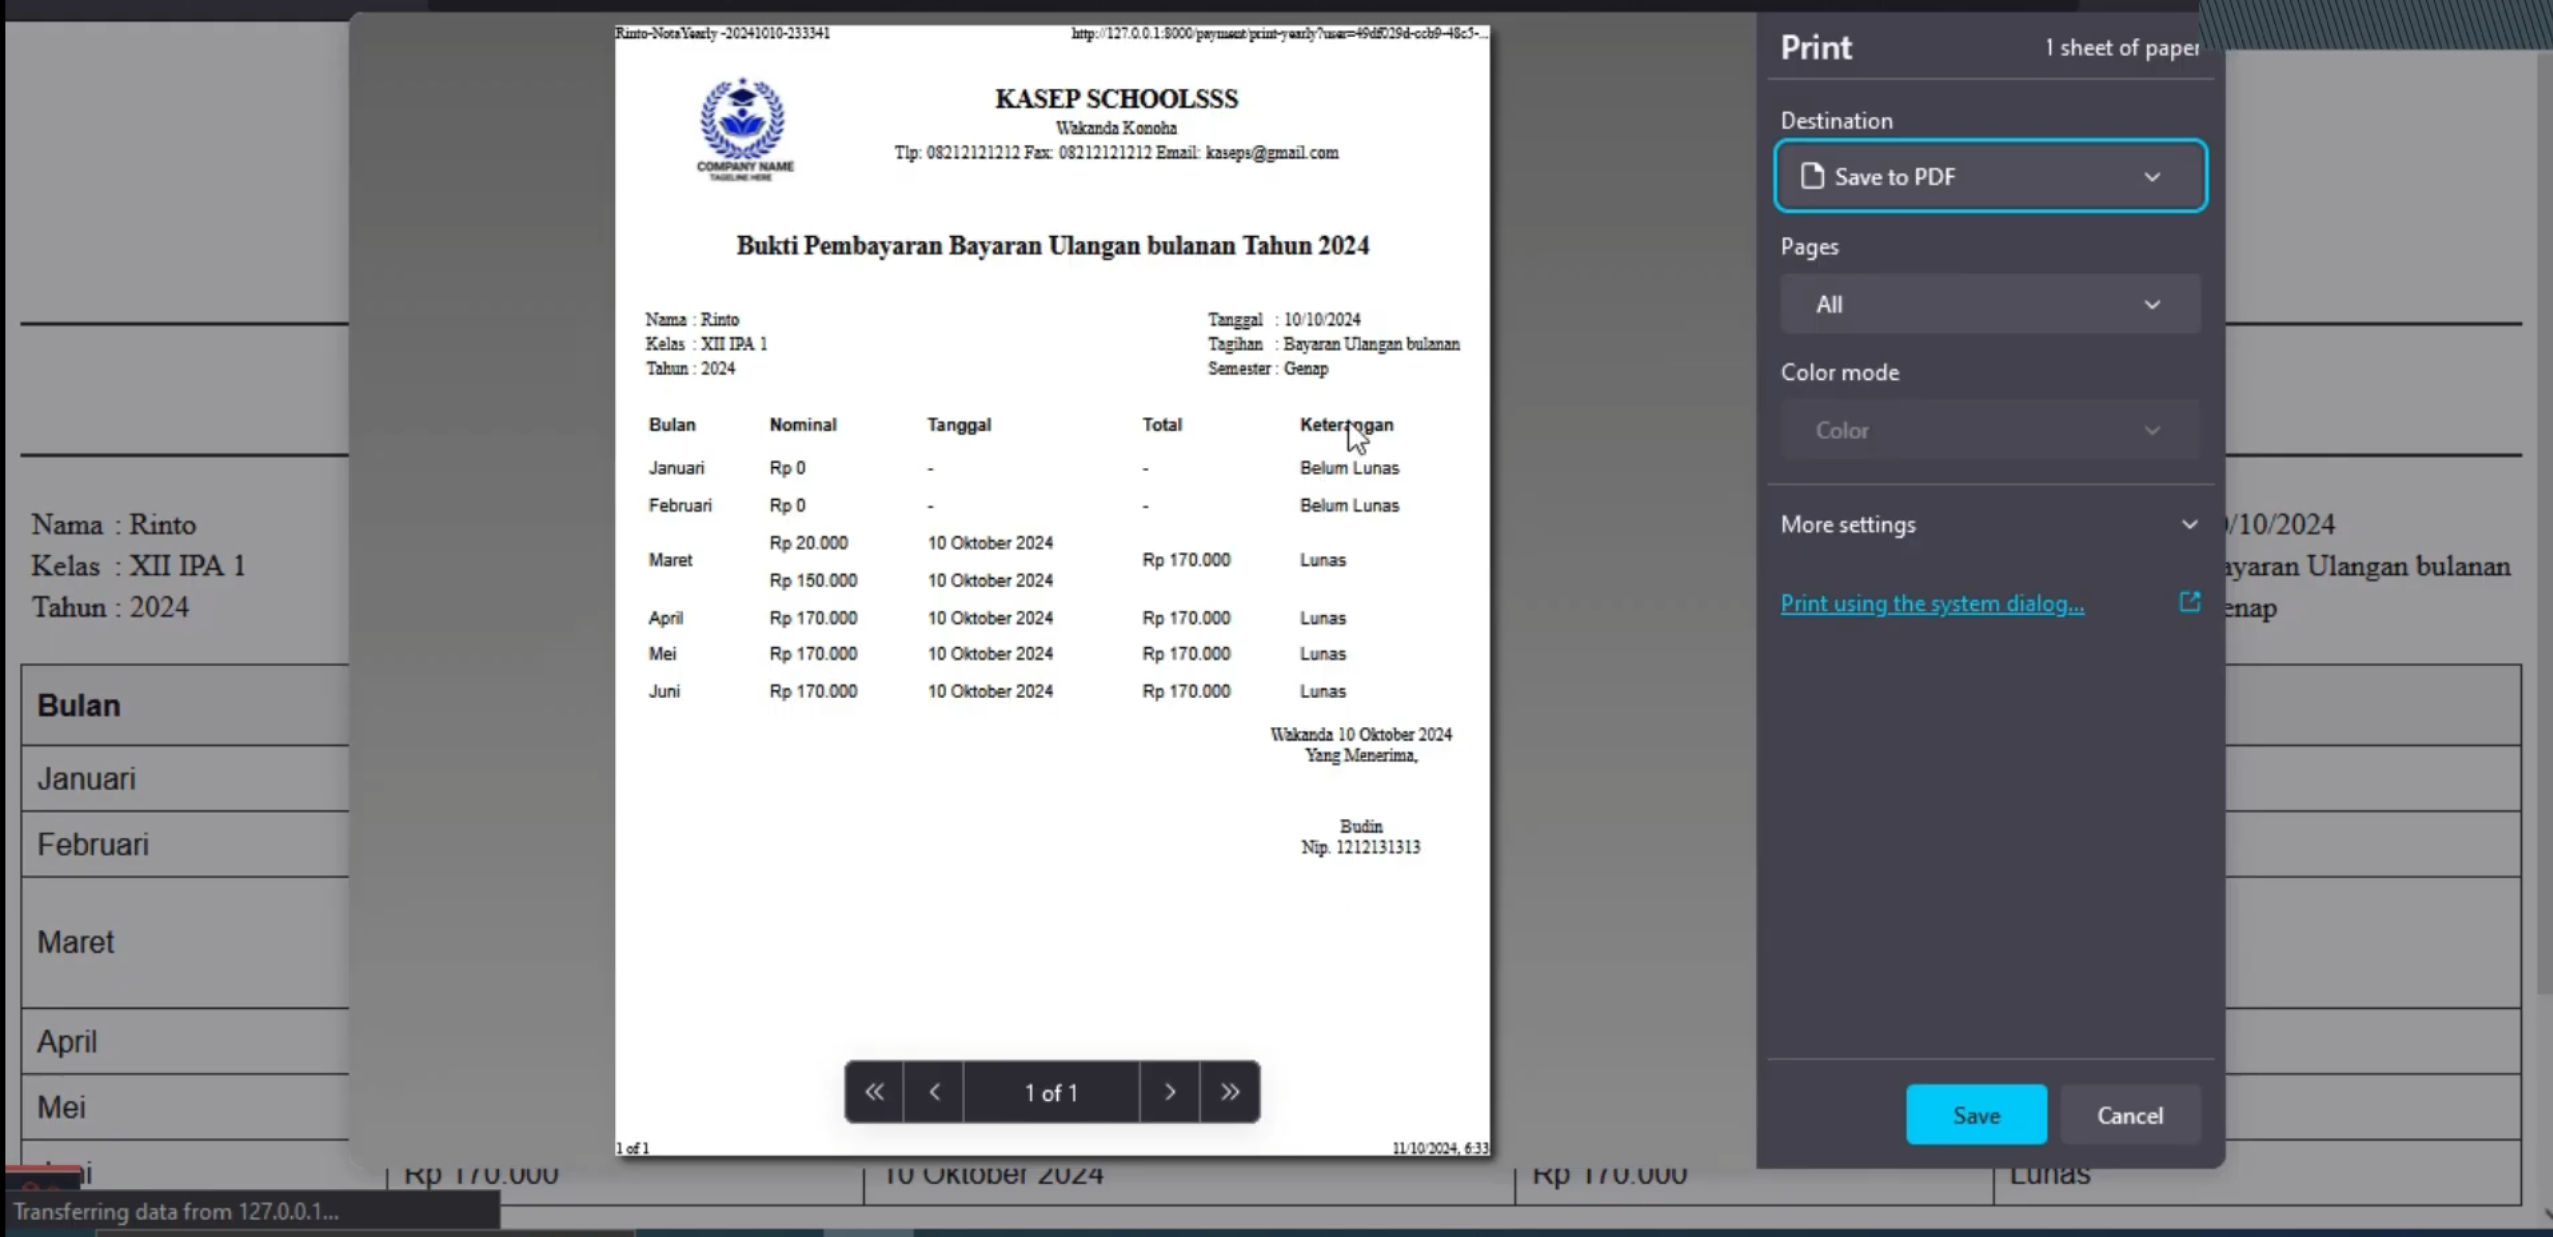Jump to last page in preview
This screenshot has height=1237, width=2553.
pos(1229,1092)
